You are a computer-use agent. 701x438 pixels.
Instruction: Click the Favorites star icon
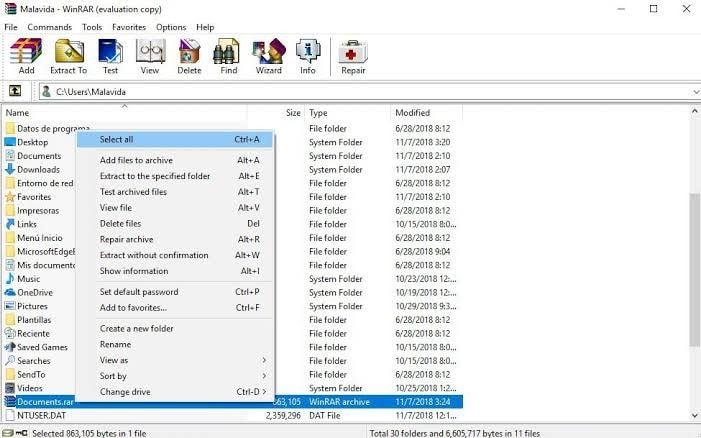click(10, 197)
